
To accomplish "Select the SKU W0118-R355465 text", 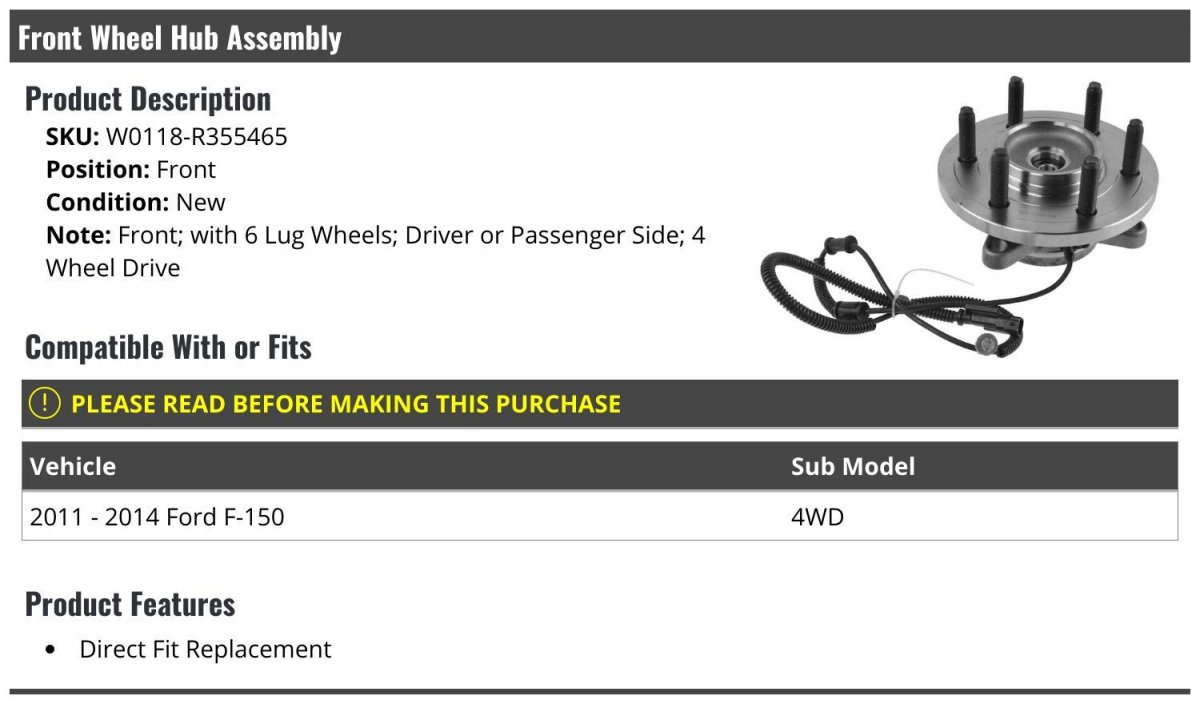I will click(196, 137).
